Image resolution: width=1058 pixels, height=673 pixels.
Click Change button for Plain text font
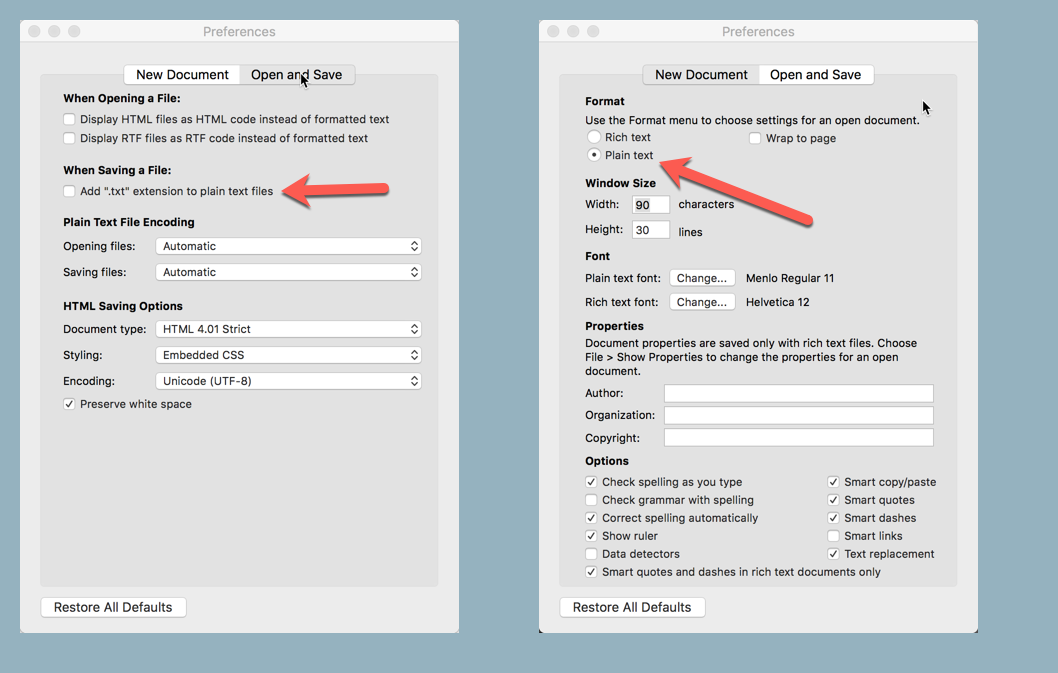[x=702, y=278]
